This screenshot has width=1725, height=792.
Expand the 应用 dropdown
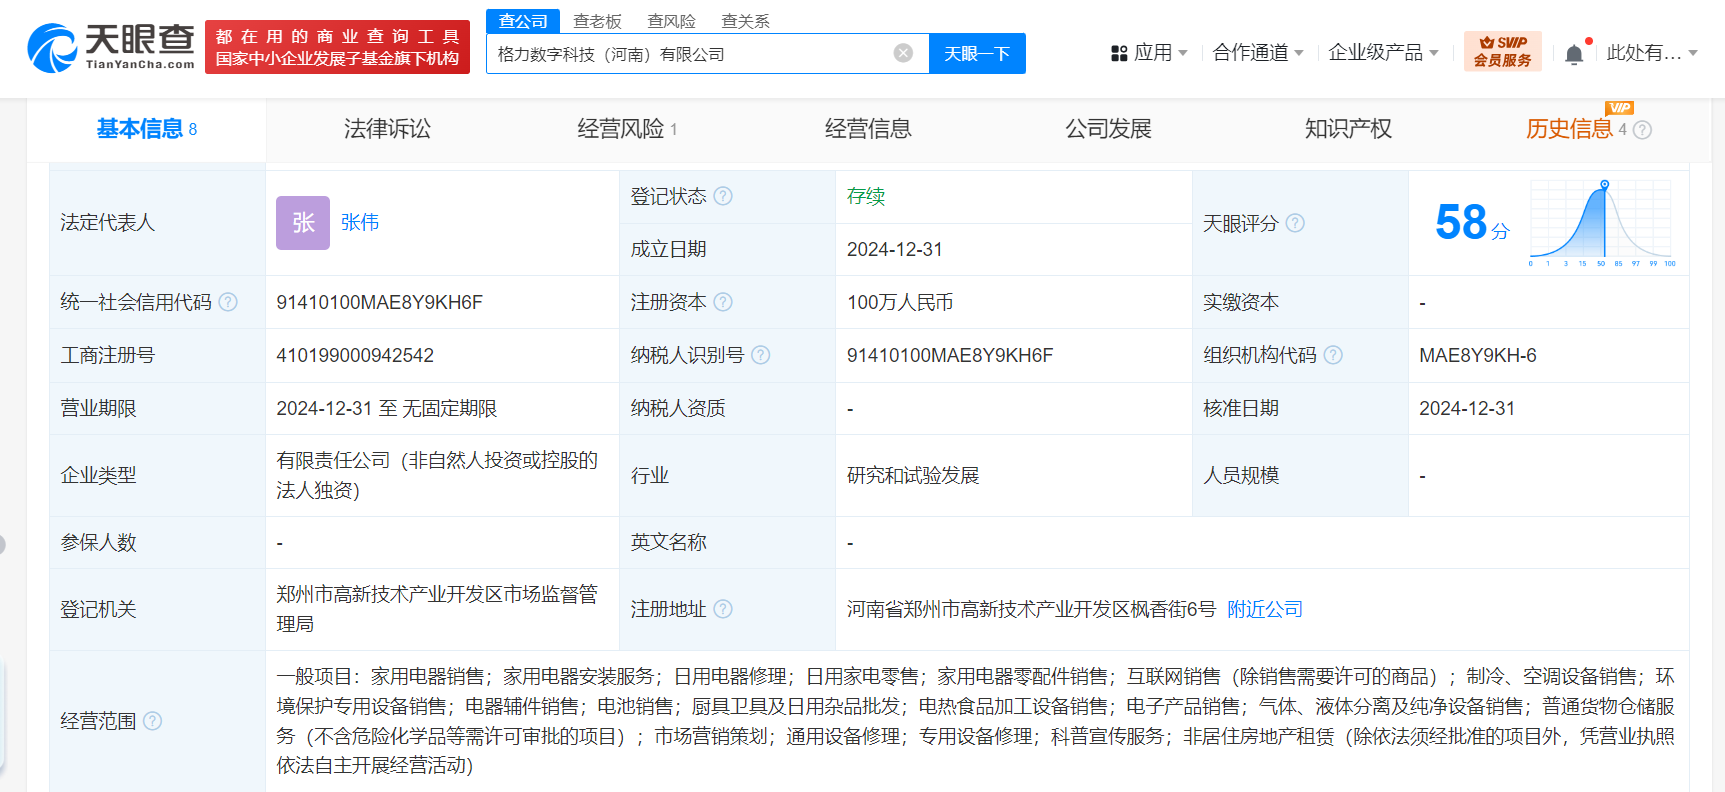pos(1160,53)
